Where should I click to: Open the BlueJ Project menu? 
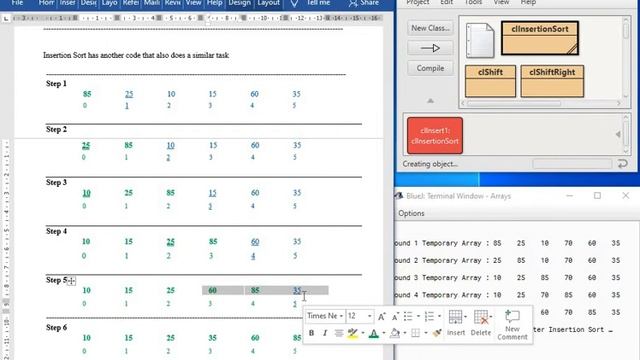click(x=418, y=2)
